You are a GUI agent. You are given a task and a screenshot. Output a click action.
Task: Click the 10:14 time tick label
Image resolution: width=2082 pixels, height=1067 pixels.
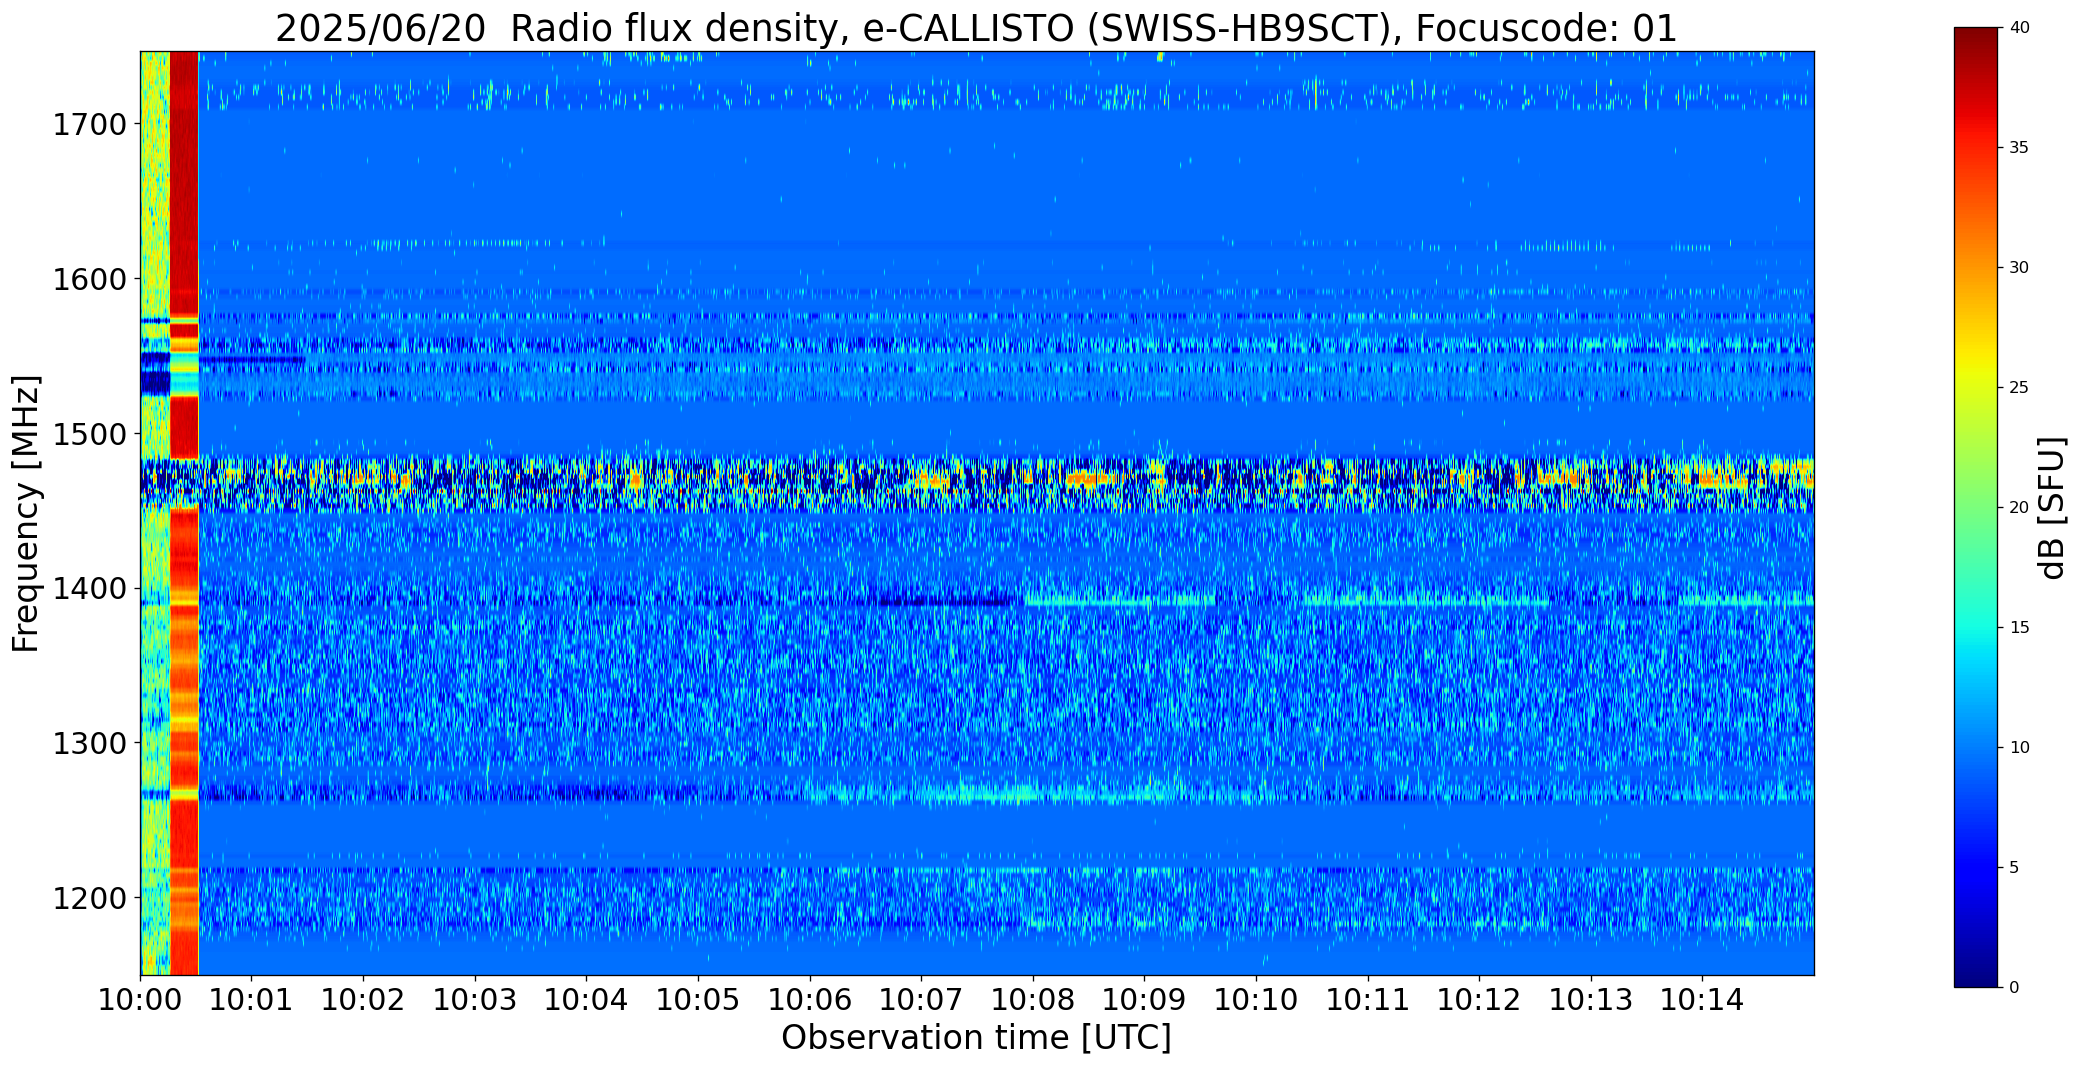[1702, 1000]
